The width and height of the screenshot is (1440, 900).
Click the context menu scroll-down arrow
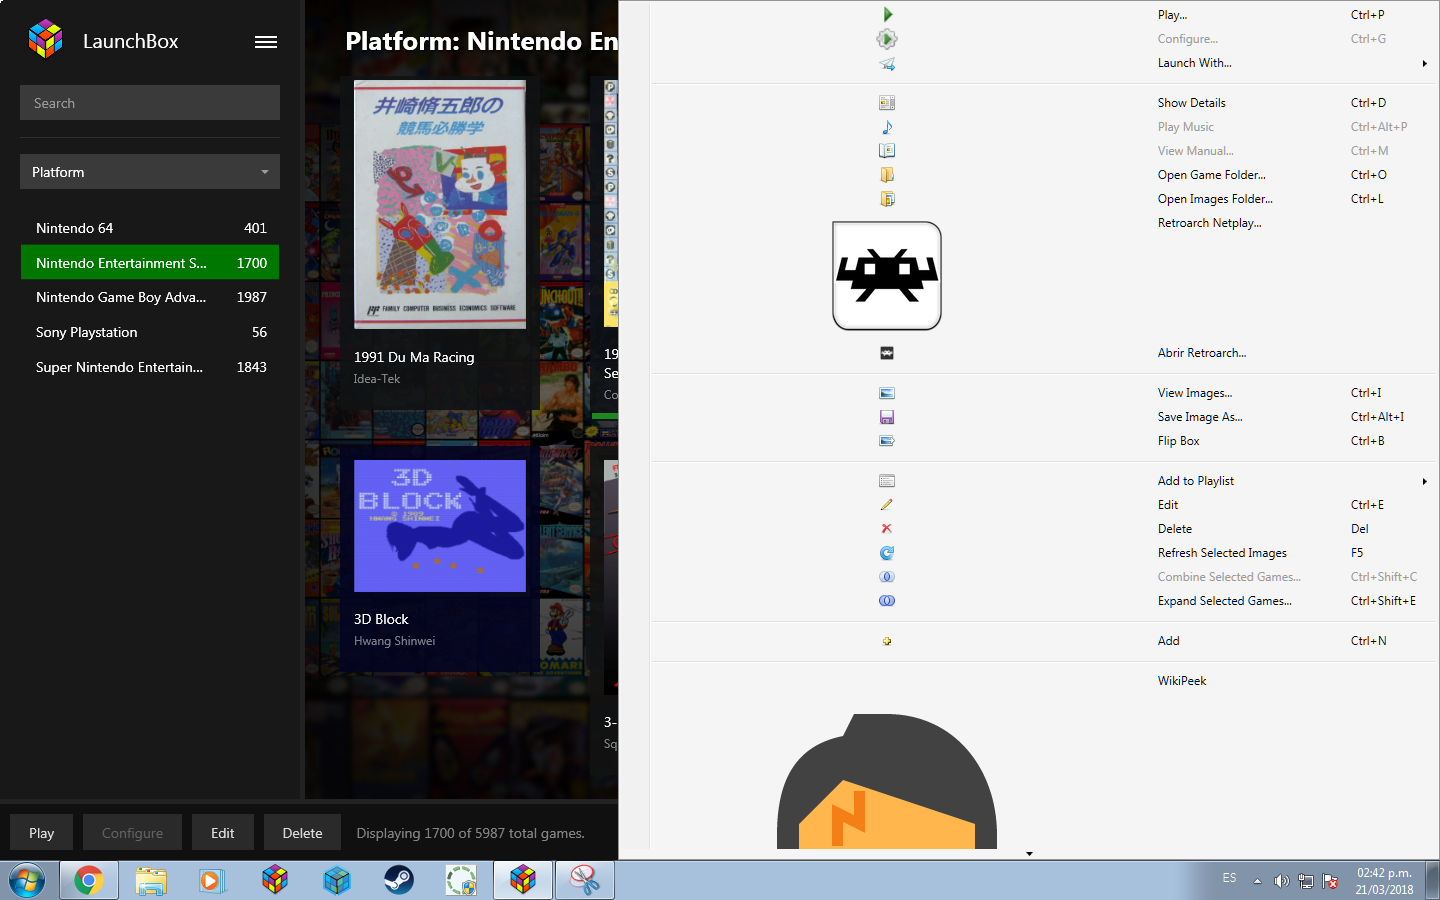pyautogui.click(x=1029, y=854)
